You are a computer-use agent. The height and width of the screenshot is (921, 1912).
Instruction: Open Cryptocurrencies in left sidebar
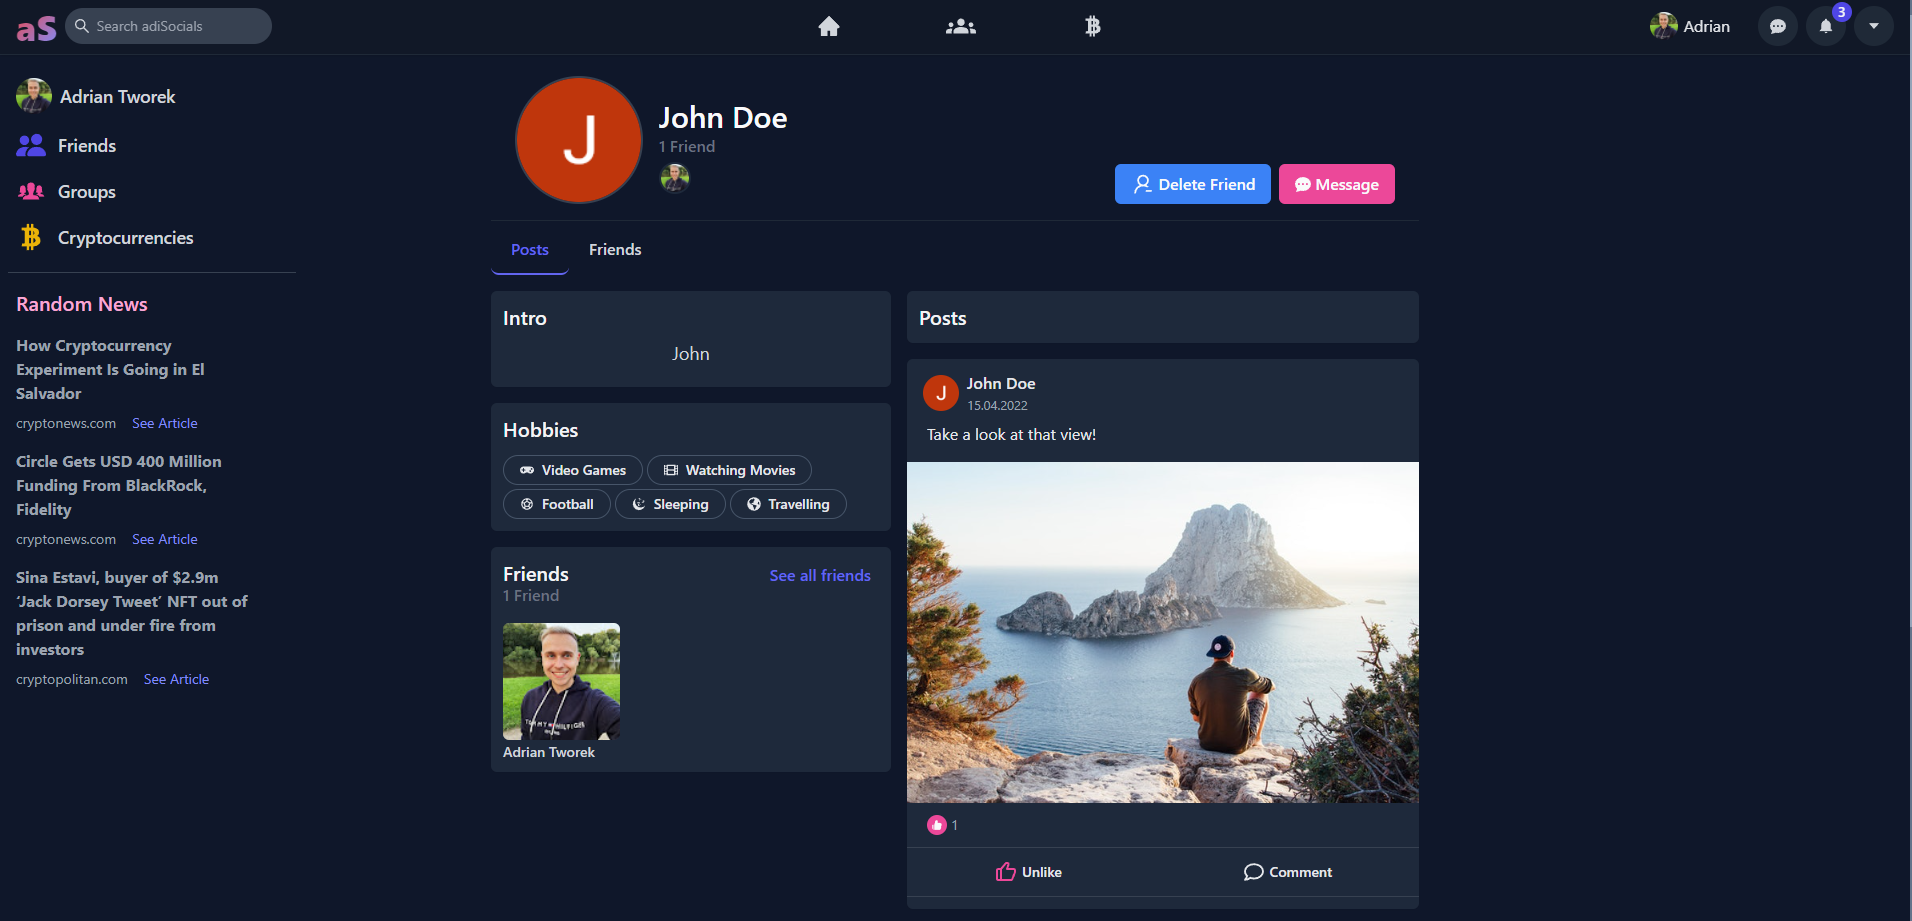(x=105, y=238)
